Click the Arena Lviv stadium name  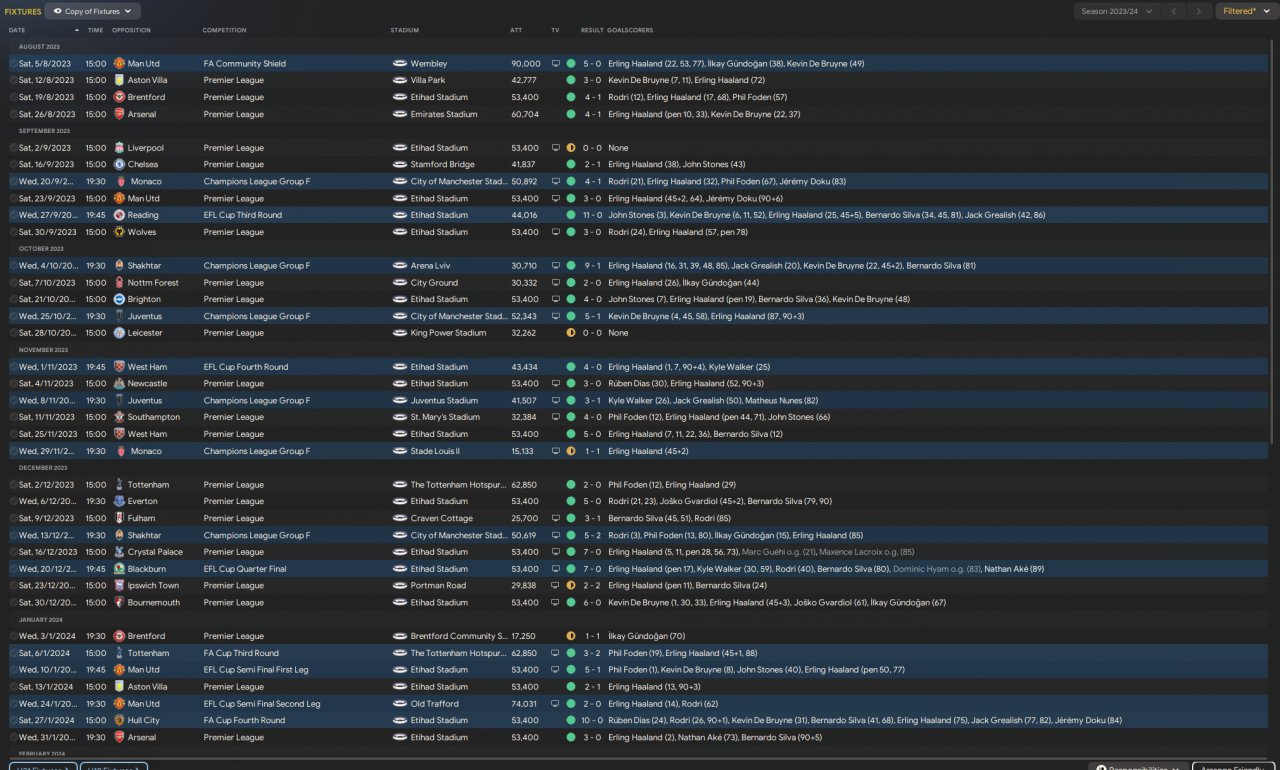coord(431,266)
